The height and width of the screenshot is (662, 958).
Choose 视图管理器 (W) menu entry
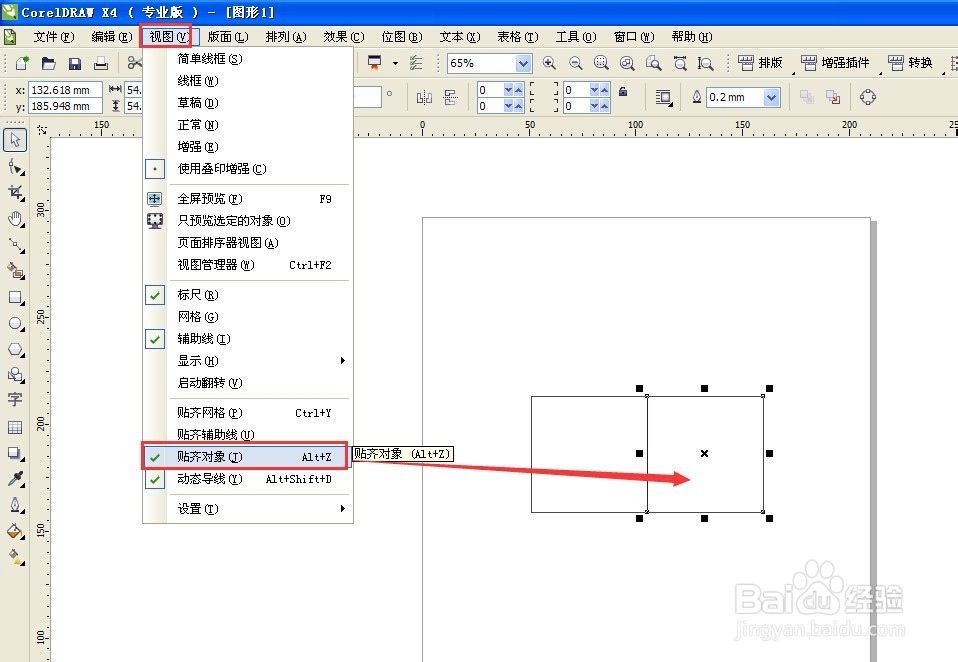(x=247, y=265)
